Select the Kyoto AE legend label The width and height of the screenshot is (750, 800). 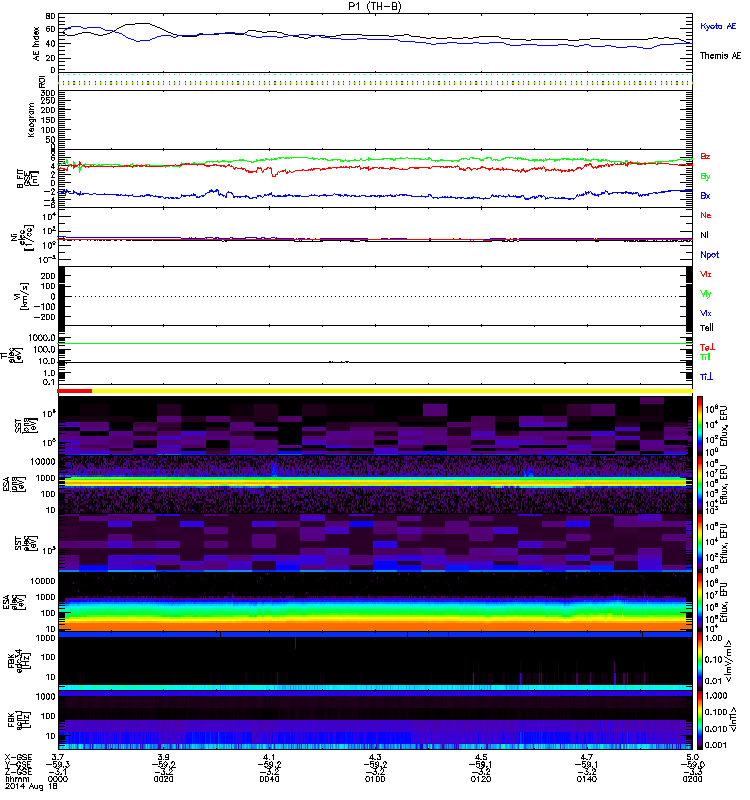pos(718,26)
